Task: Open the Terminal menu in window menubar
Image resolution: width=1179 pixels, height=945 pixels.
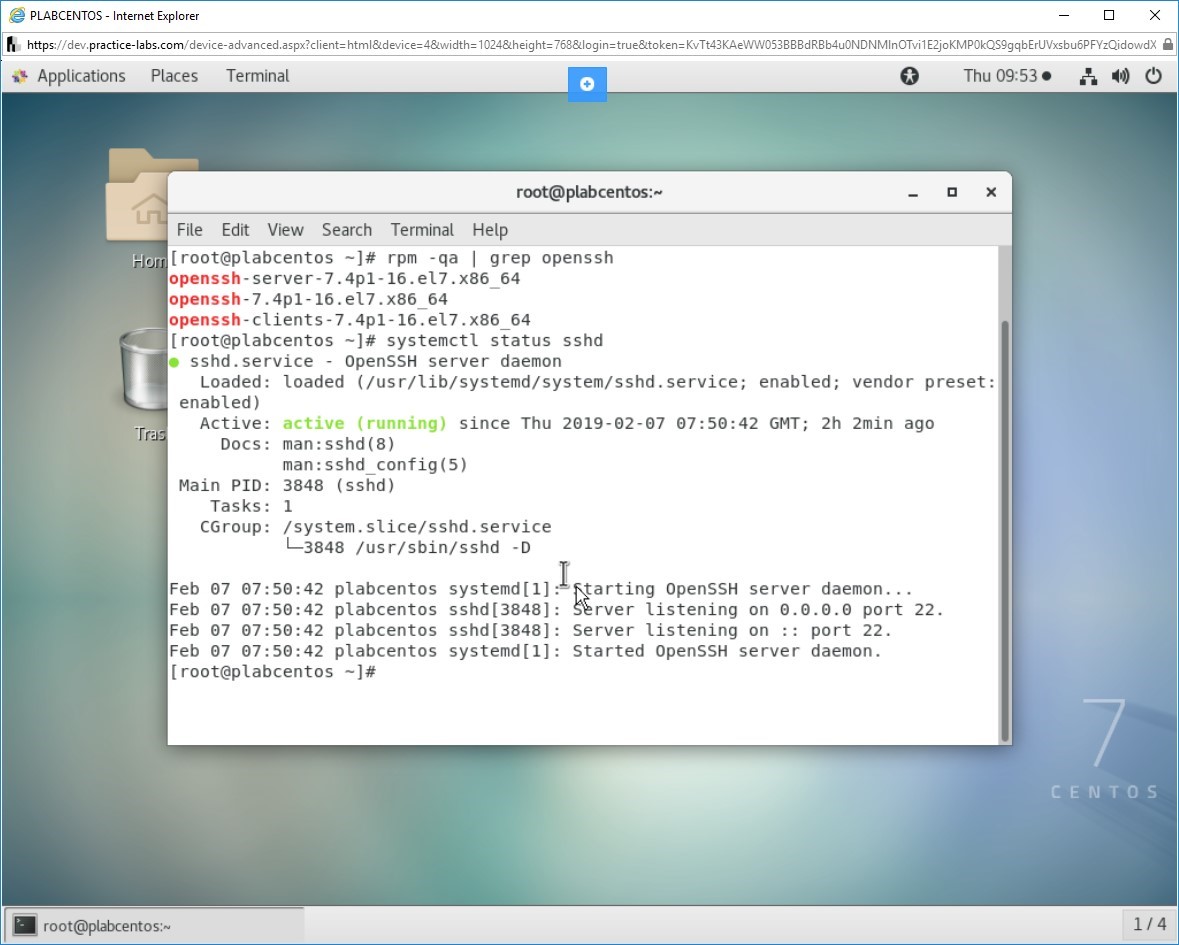Action: coord(422,230)
